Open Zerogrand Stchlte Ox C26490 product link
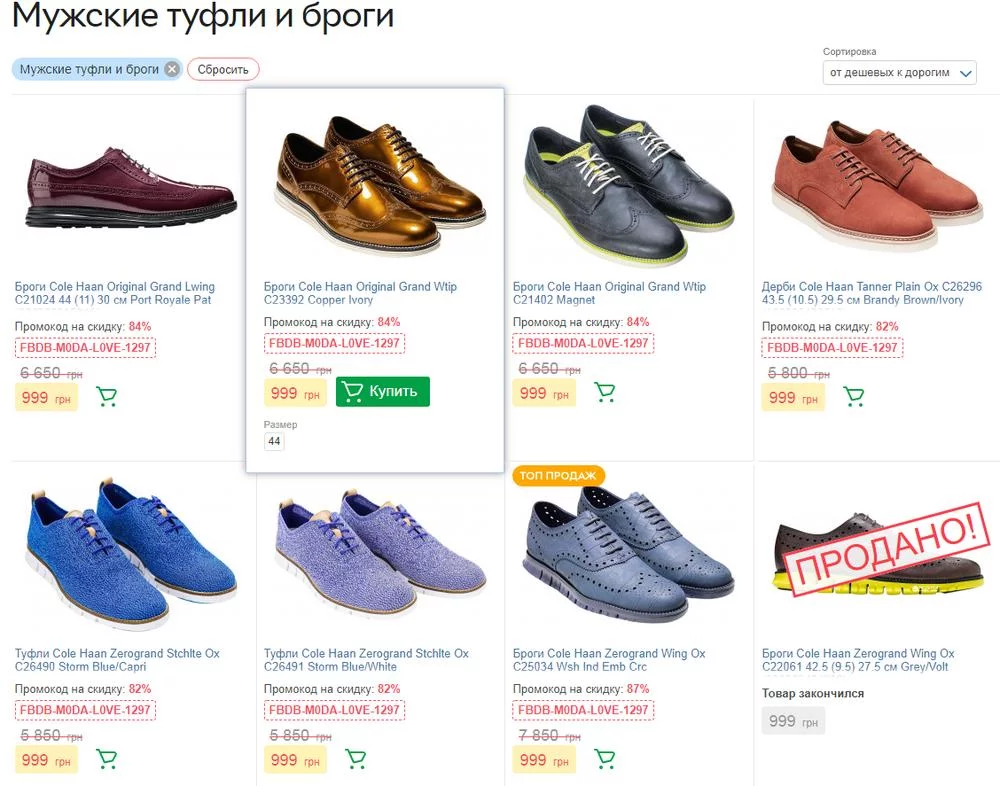This screenshot has width=1000, height=786. [117, 660]
